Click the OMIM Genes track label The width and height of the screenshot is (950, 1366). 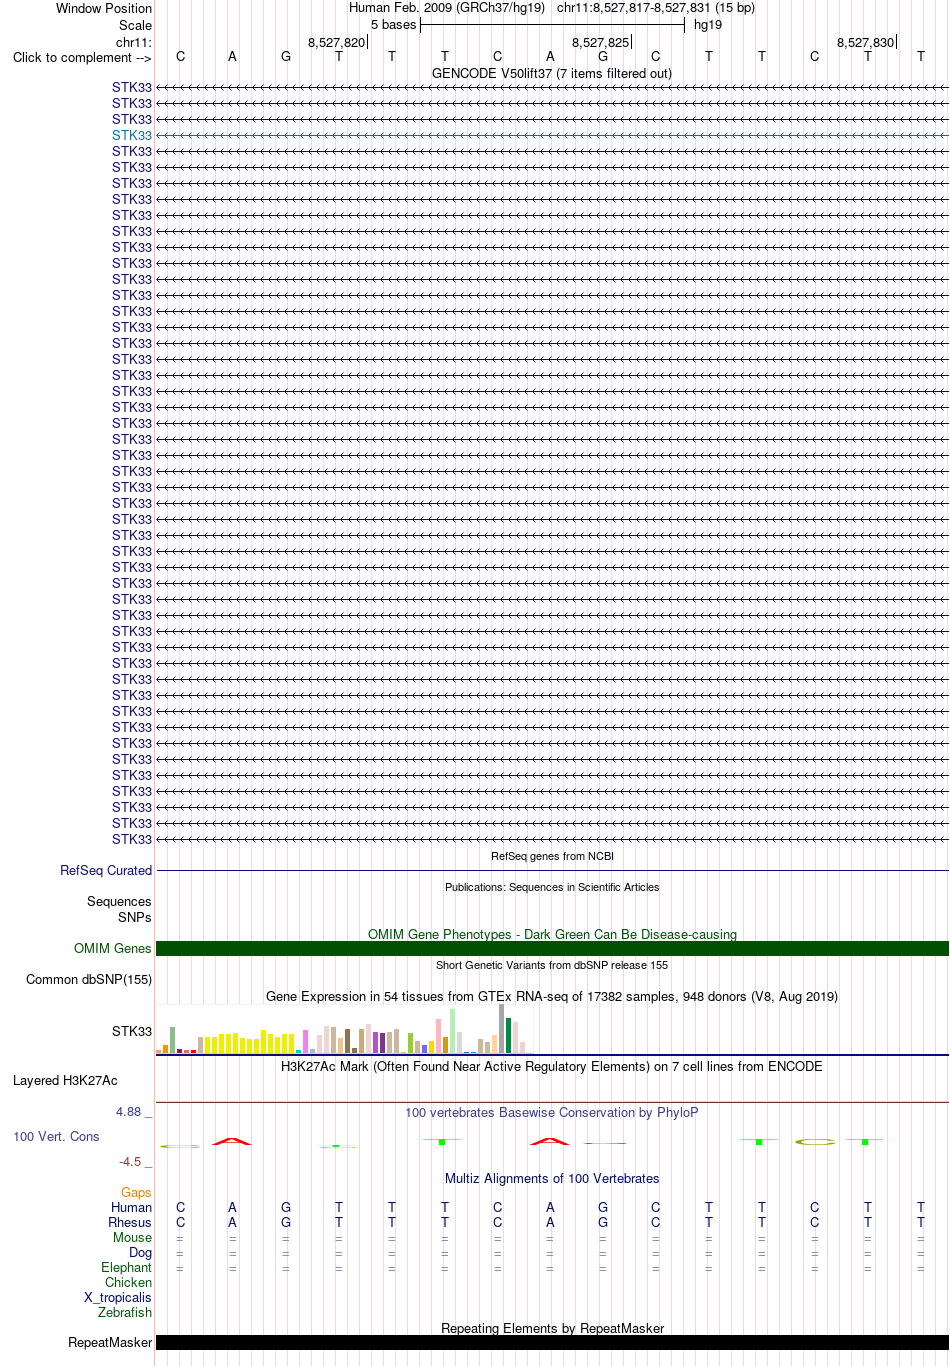113,948
